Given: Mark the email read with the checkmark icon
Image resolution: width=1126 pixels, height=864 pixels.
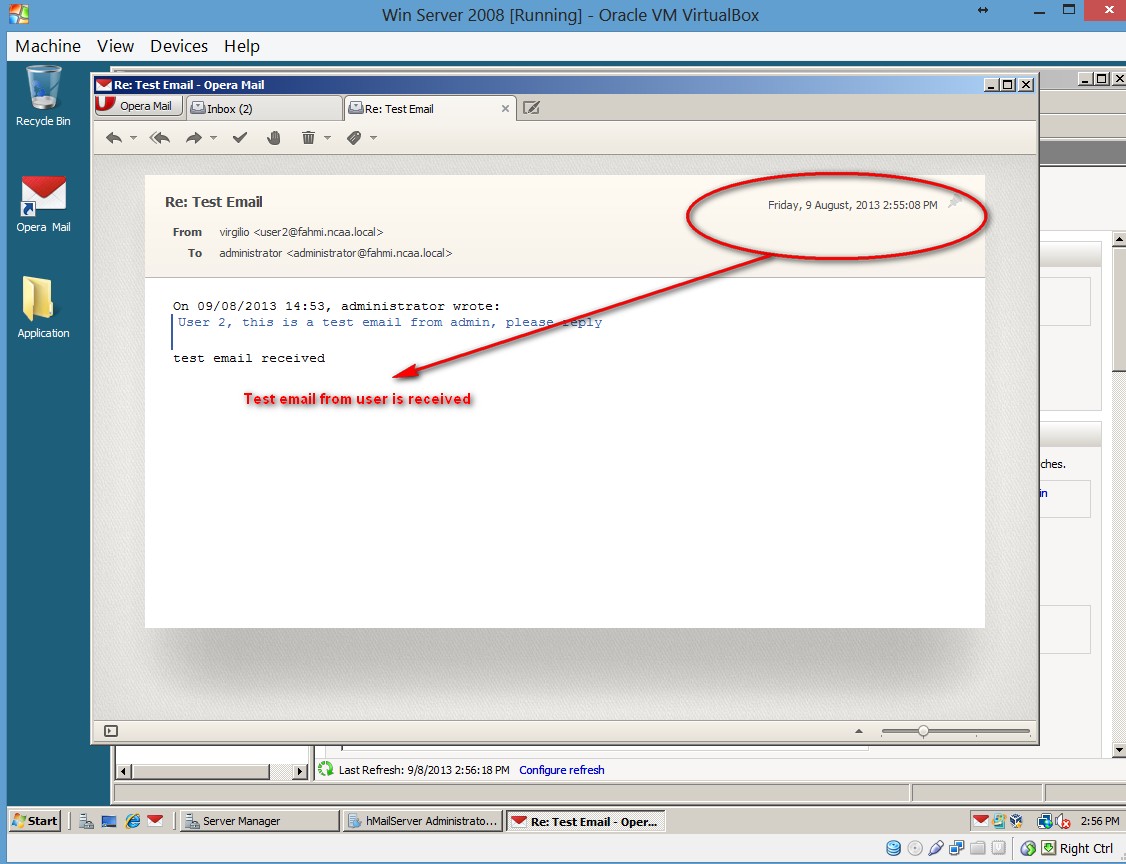Looking at the screenshot, I should 240,137.
